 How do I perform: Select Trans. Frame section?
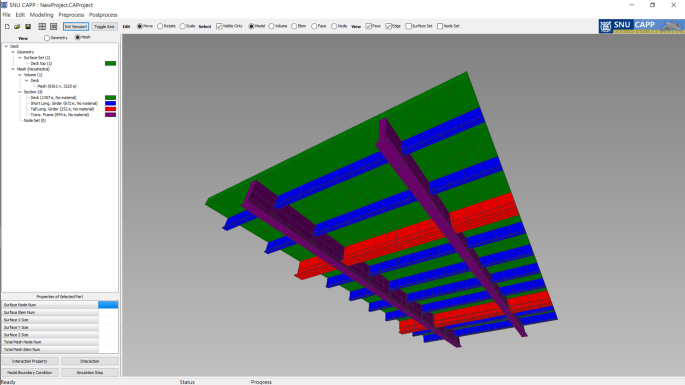coord(59,115)
